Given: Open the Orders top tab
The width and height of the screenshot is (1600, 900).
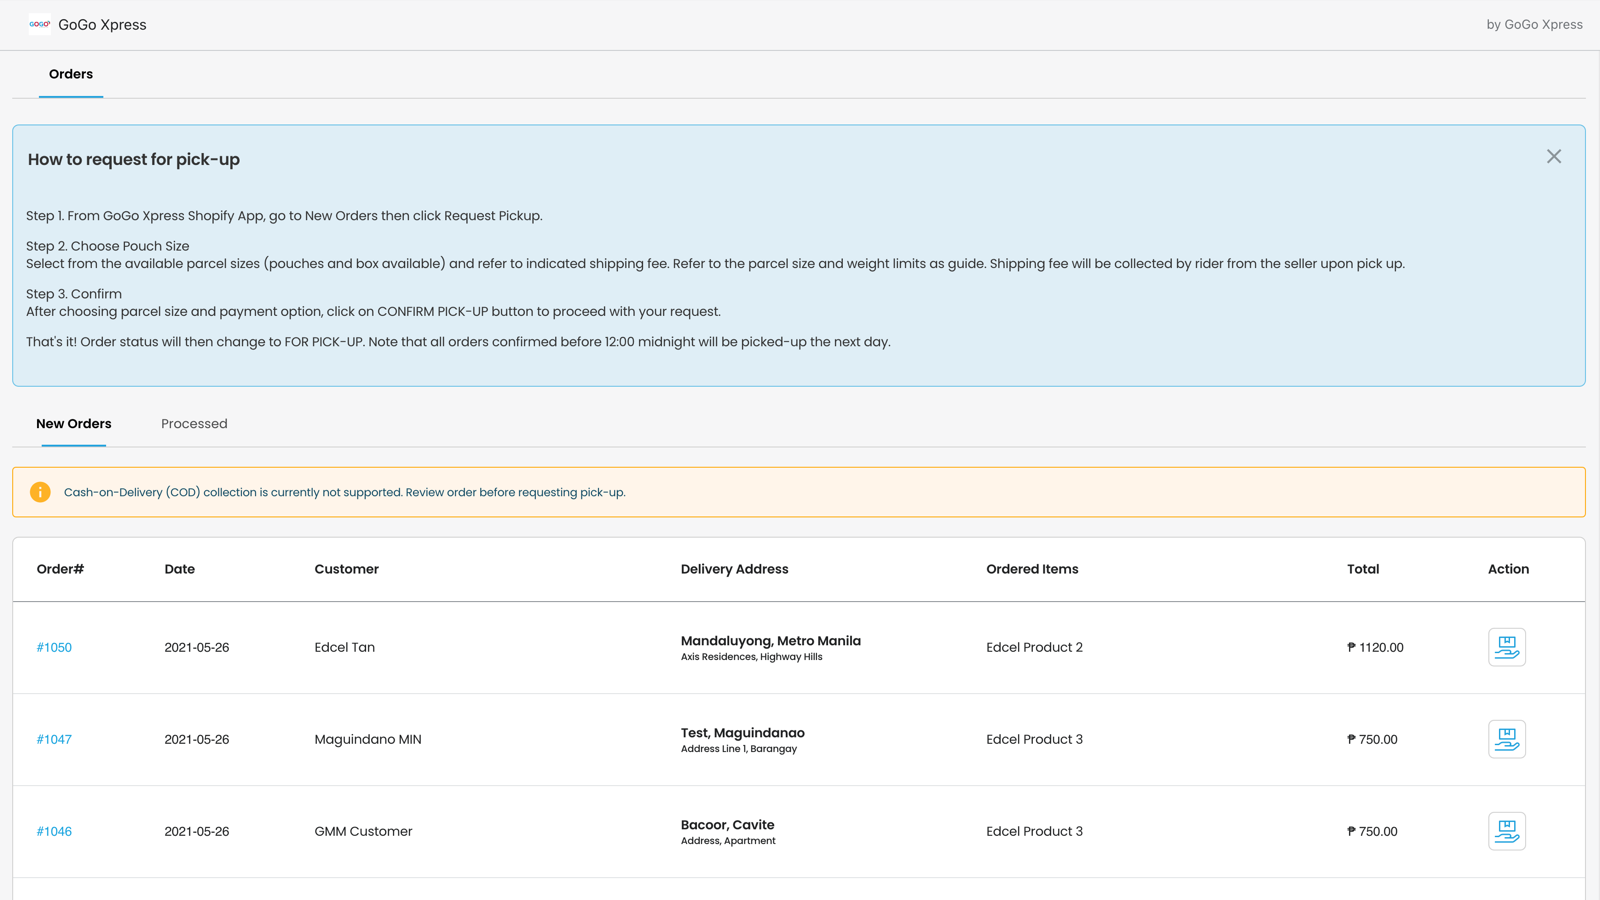Looking at the screenshot, I should (x=71, y=74).
